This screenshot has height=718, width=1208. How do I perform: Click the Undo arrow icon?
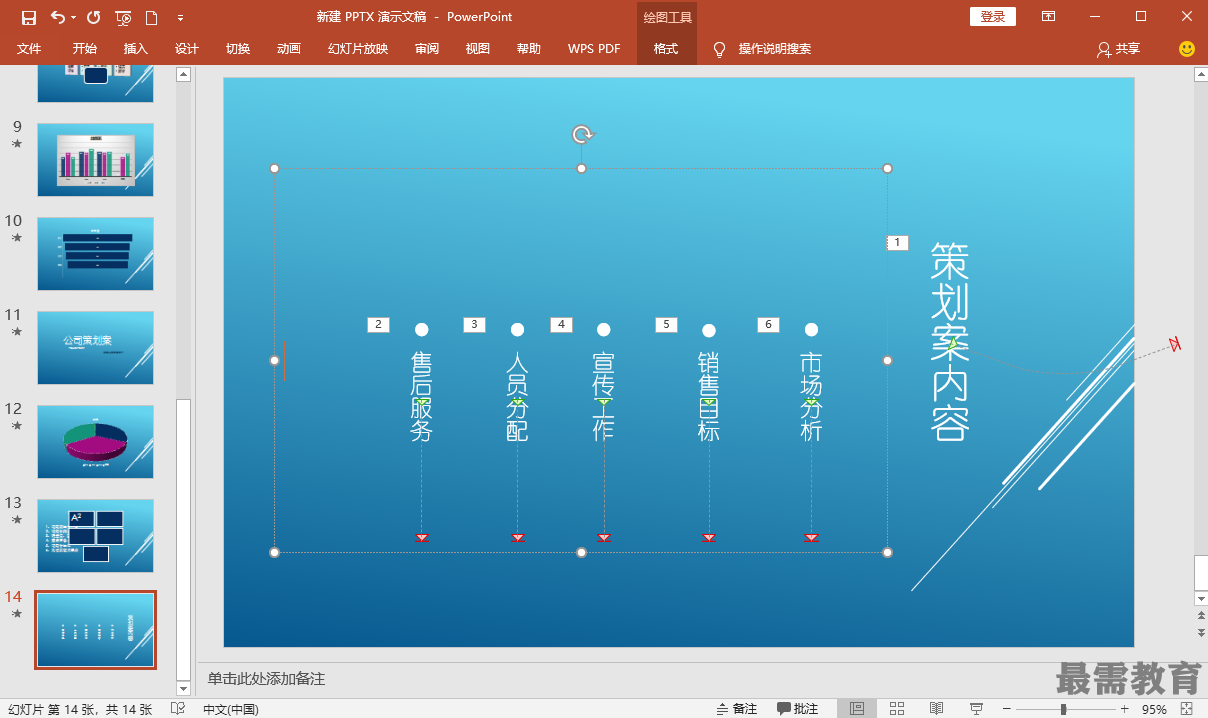click(57, 17)
